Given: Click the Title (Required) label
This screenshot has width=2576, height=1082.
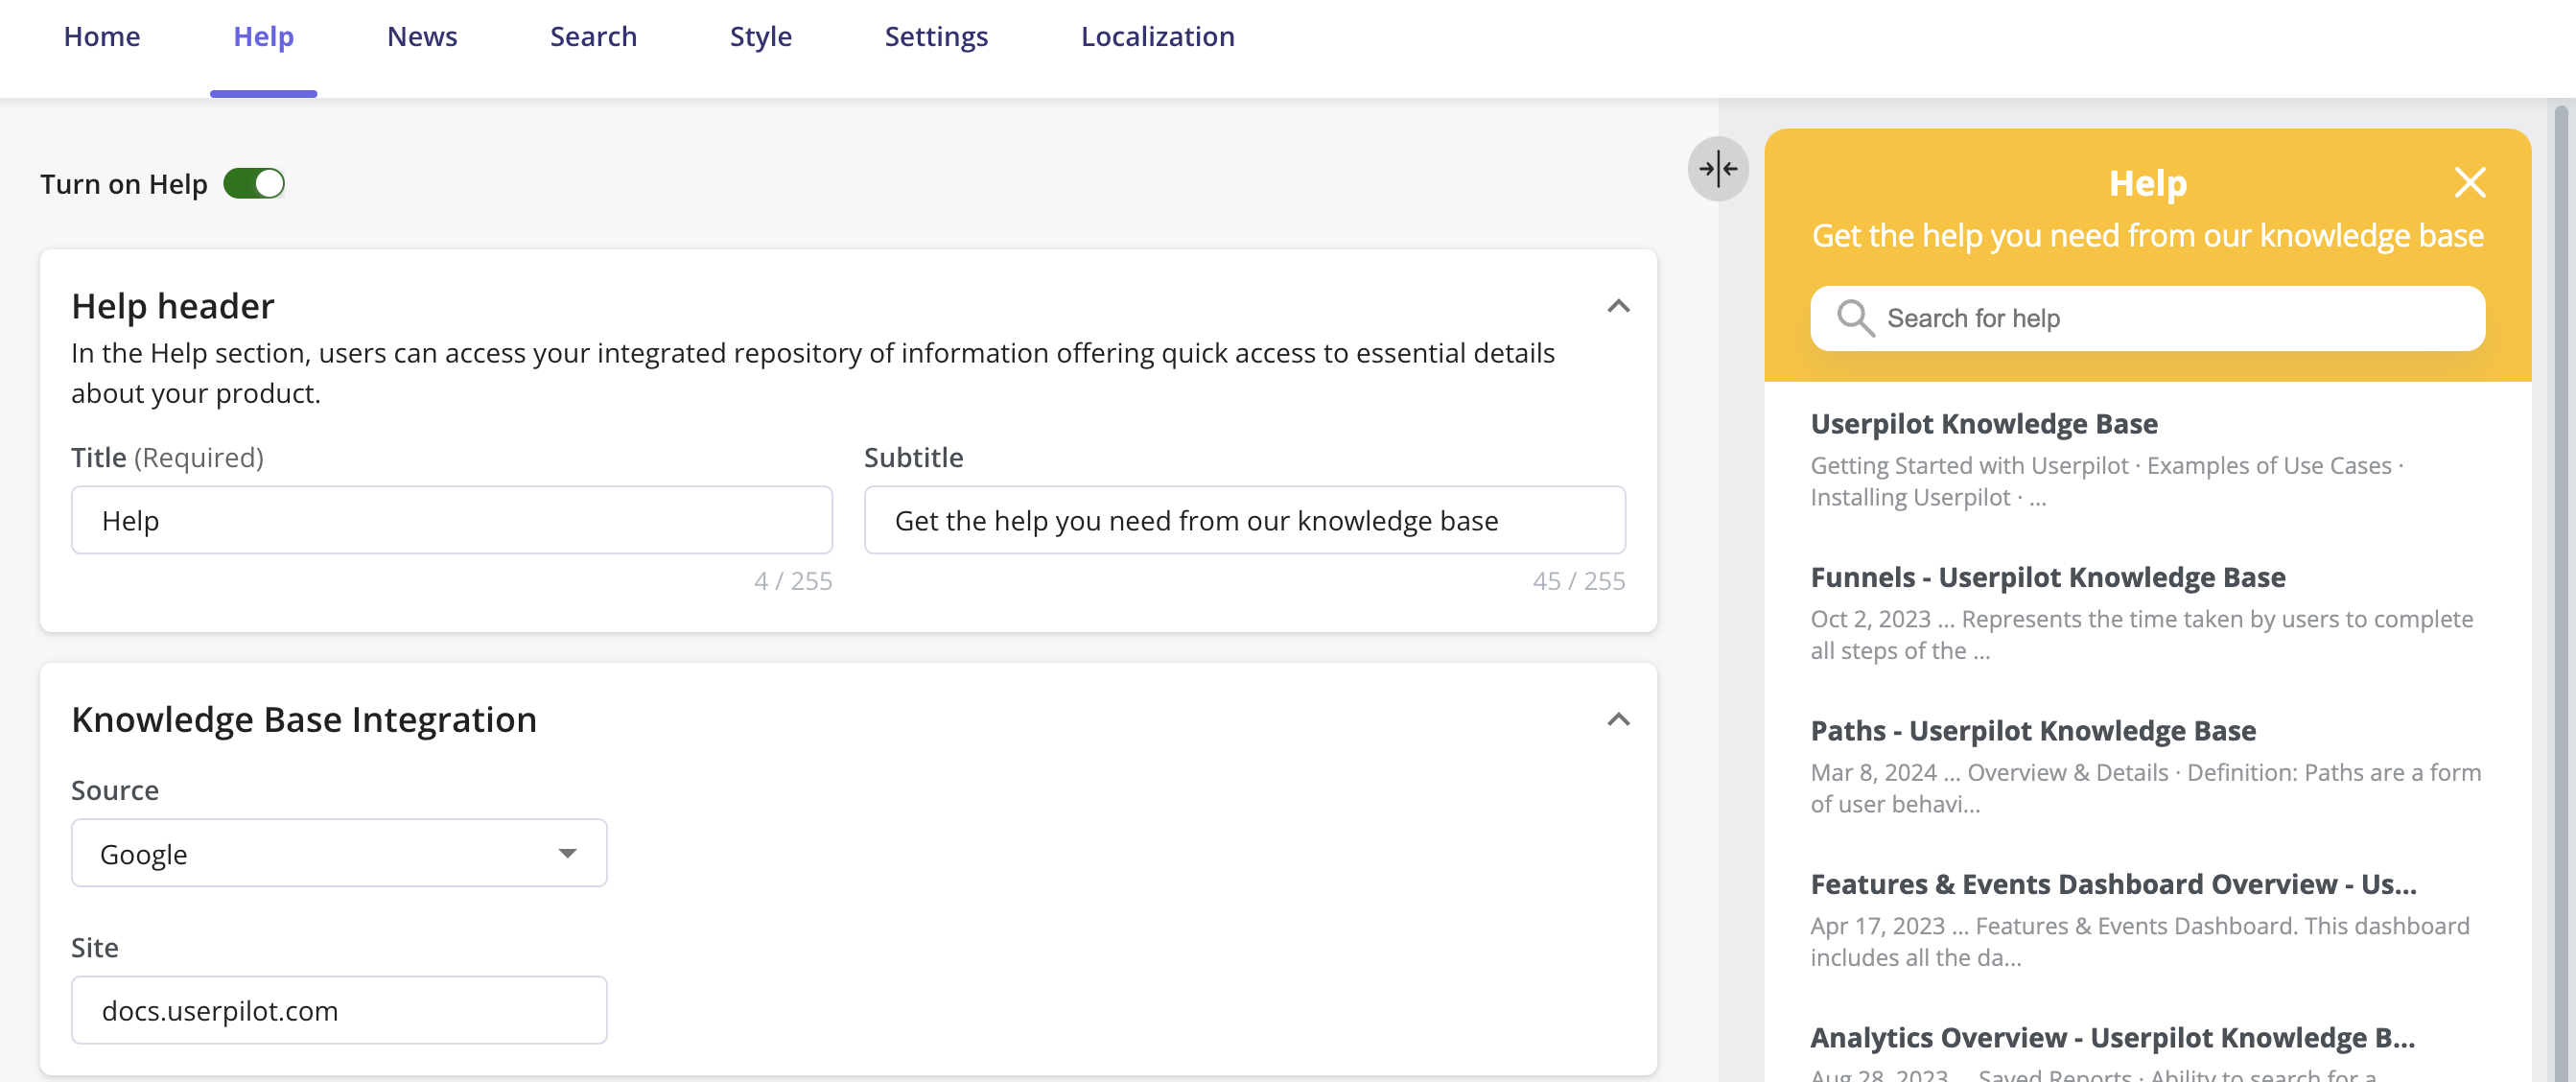Looking at the screenshot, I should point(167,457).
